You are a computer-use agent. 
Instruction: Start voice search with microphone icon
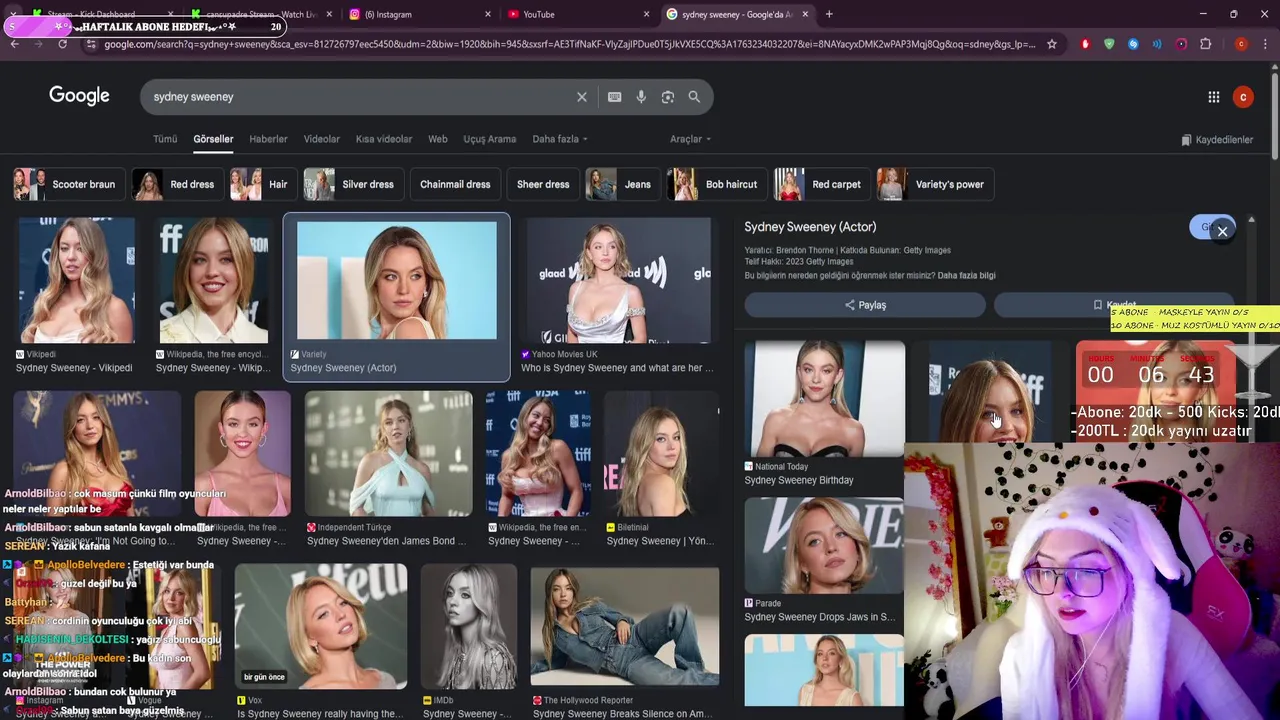point(641,97)
